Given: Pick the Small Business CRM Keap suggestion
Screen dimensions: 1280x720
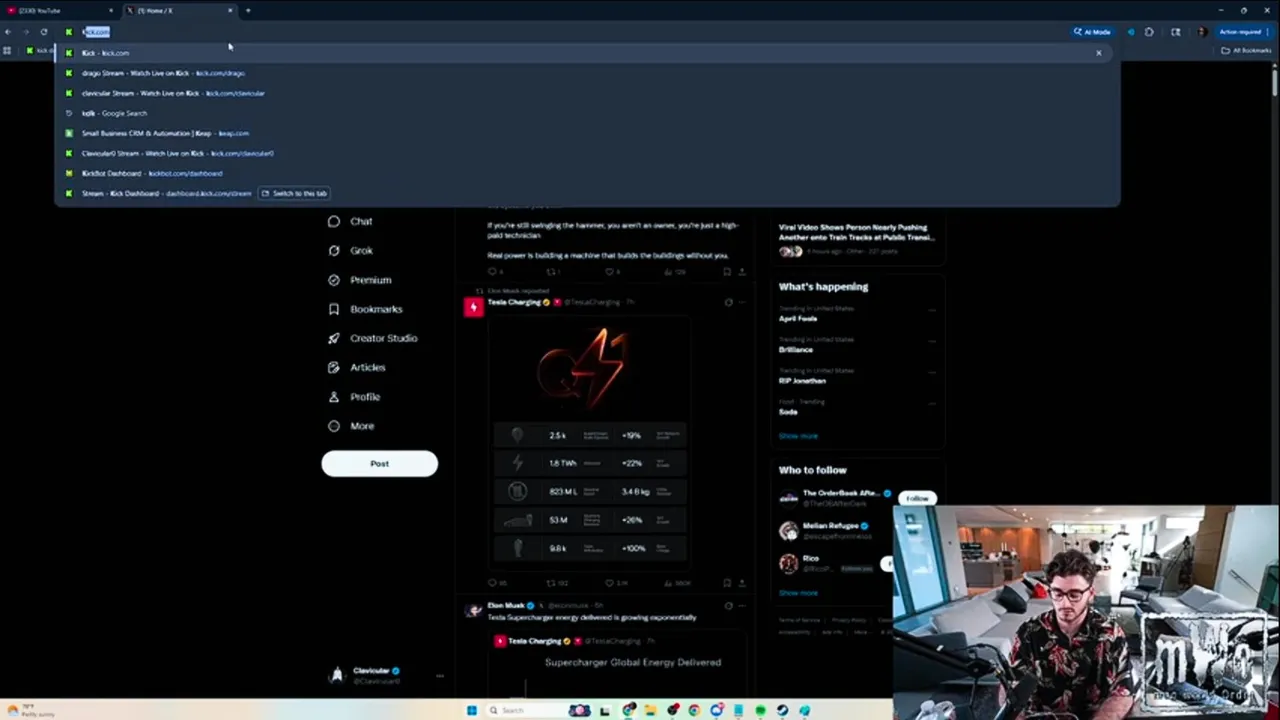Looking at the screenshot, I should [x=587, y=133].
